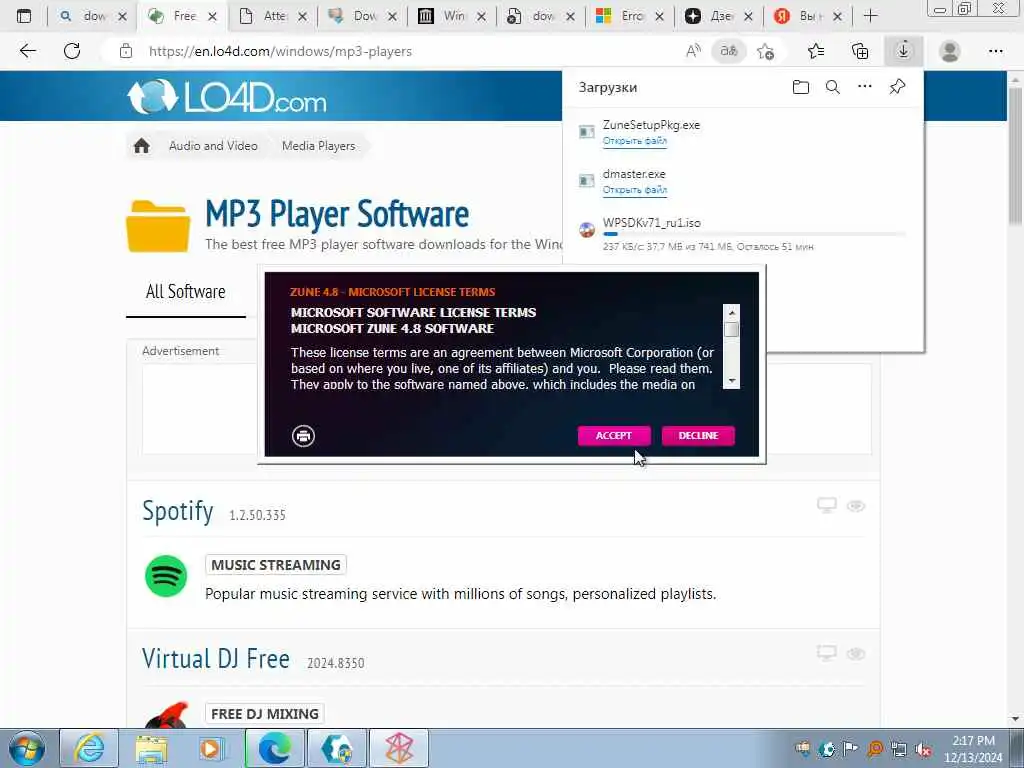Select the WPSDKv71_ru1.iso download entry
This screenshot has width=1024, height=768.
pyautogui.click(x=743, y=234)
